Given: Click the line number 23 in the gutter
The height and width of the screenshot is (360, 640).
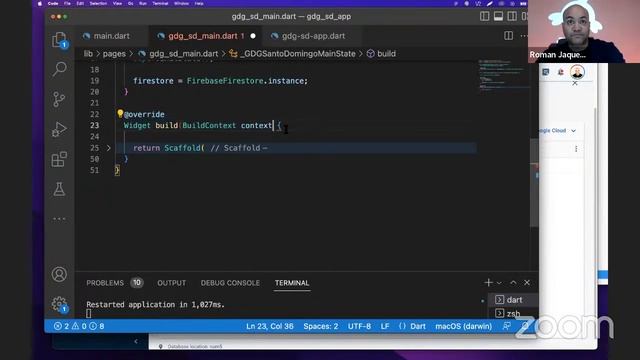Looking at the screenshot, I should pyautogui.click(x=95, y=125).
